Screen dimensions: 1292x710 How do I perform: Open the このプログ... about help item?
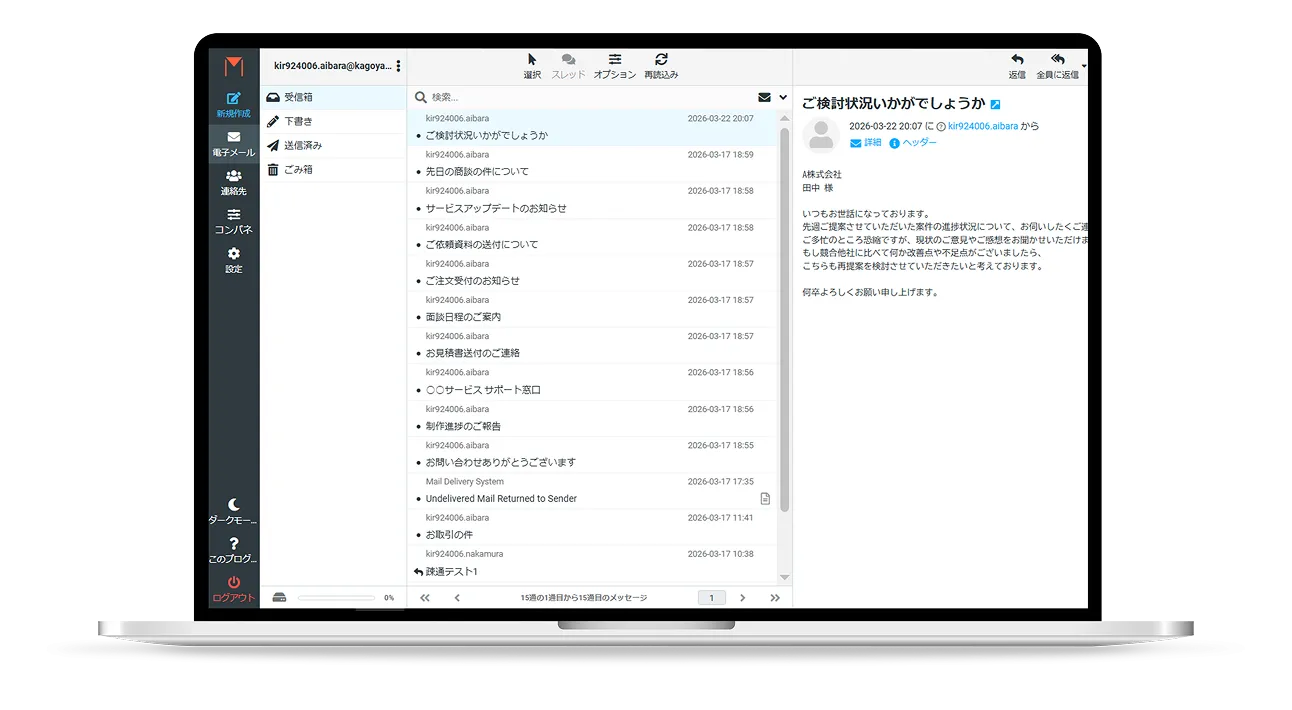[234, 550]
